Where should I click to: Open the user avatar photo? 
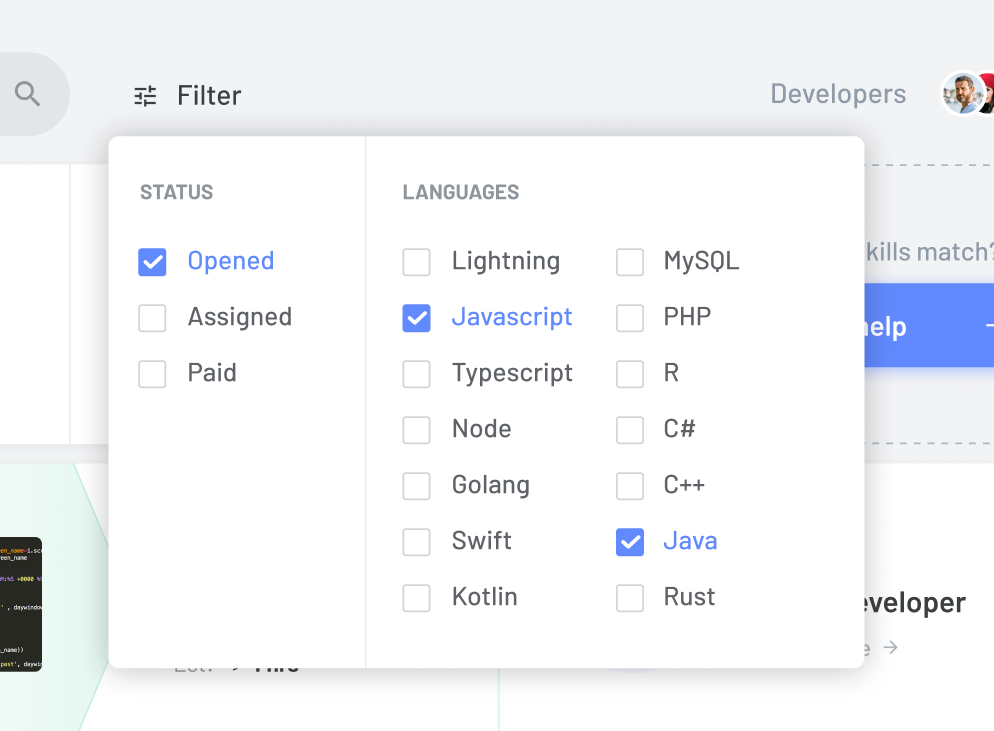pos(963,93)
